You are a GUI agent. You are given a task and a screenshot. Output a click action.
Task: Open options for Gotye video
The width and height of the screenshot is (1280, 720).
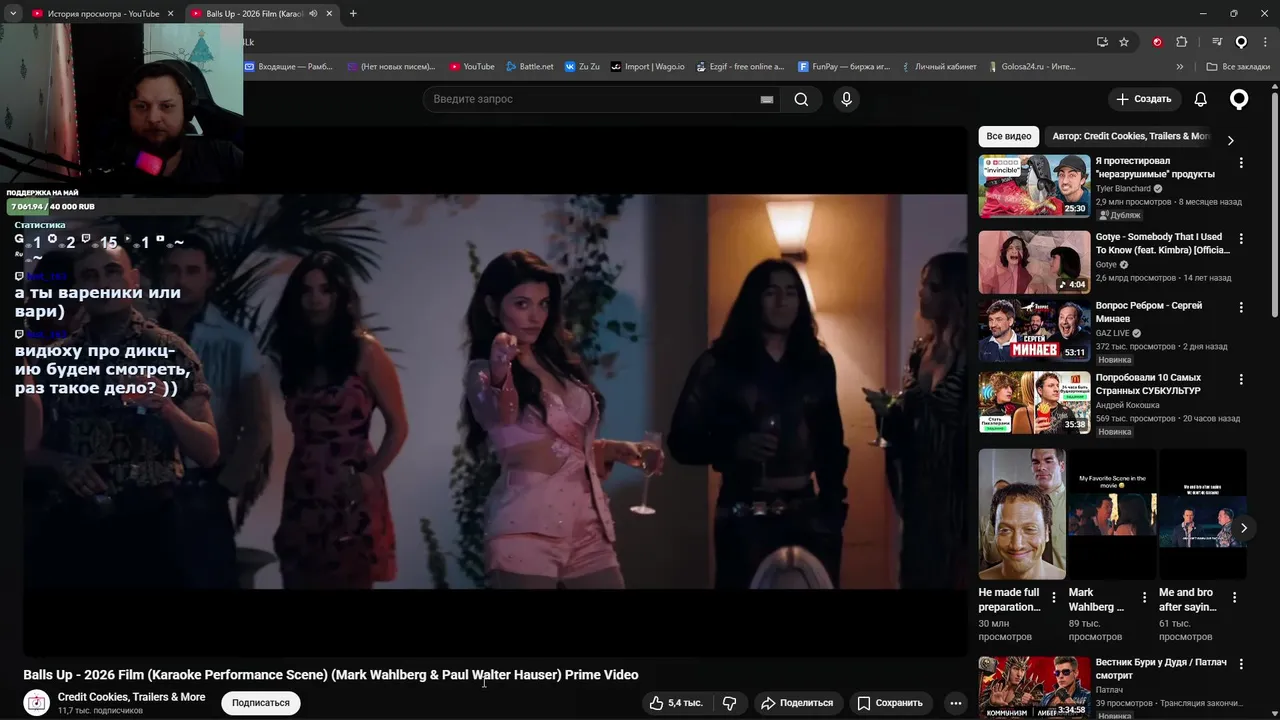pyautogui.click(x=1241, y=239)
